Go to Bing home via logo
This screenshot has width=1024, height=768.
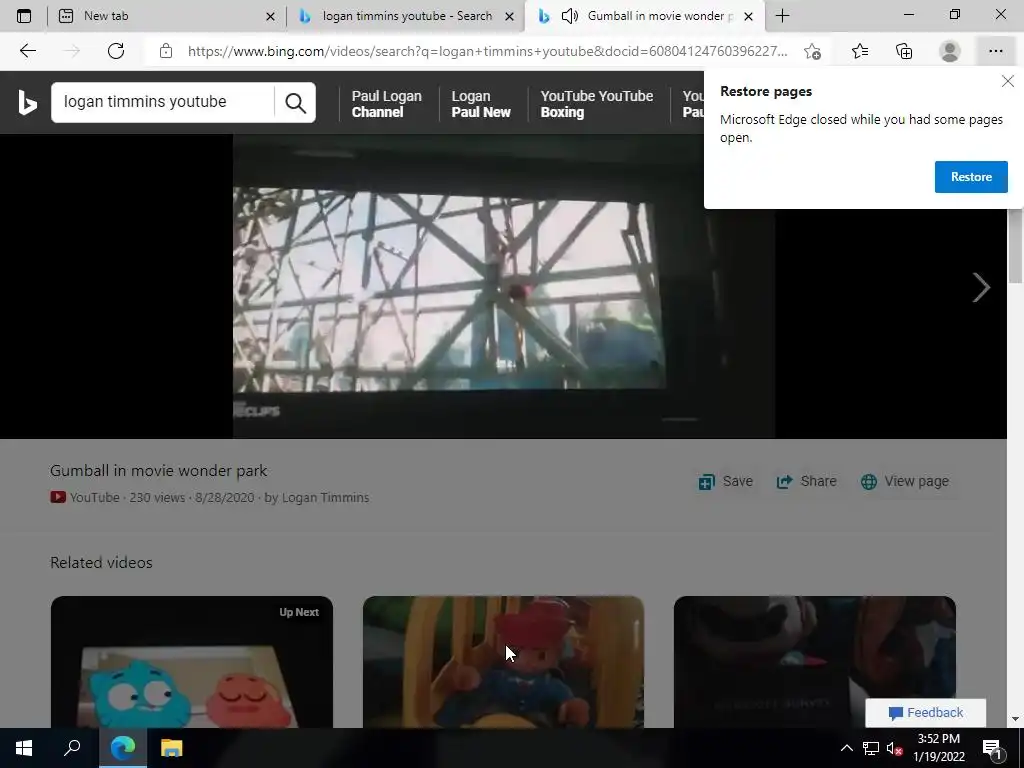pos(27,103)
